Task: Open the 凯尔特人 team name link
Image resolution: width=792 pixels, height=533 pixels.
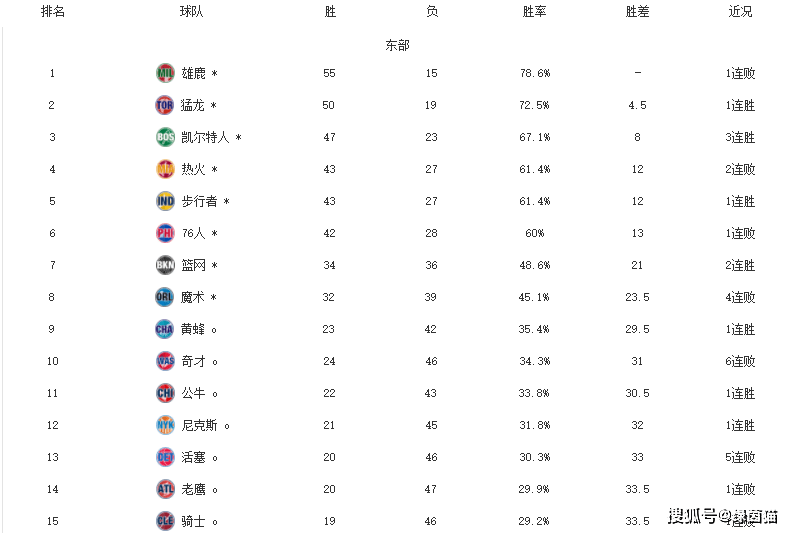Action: coord(205,137)
